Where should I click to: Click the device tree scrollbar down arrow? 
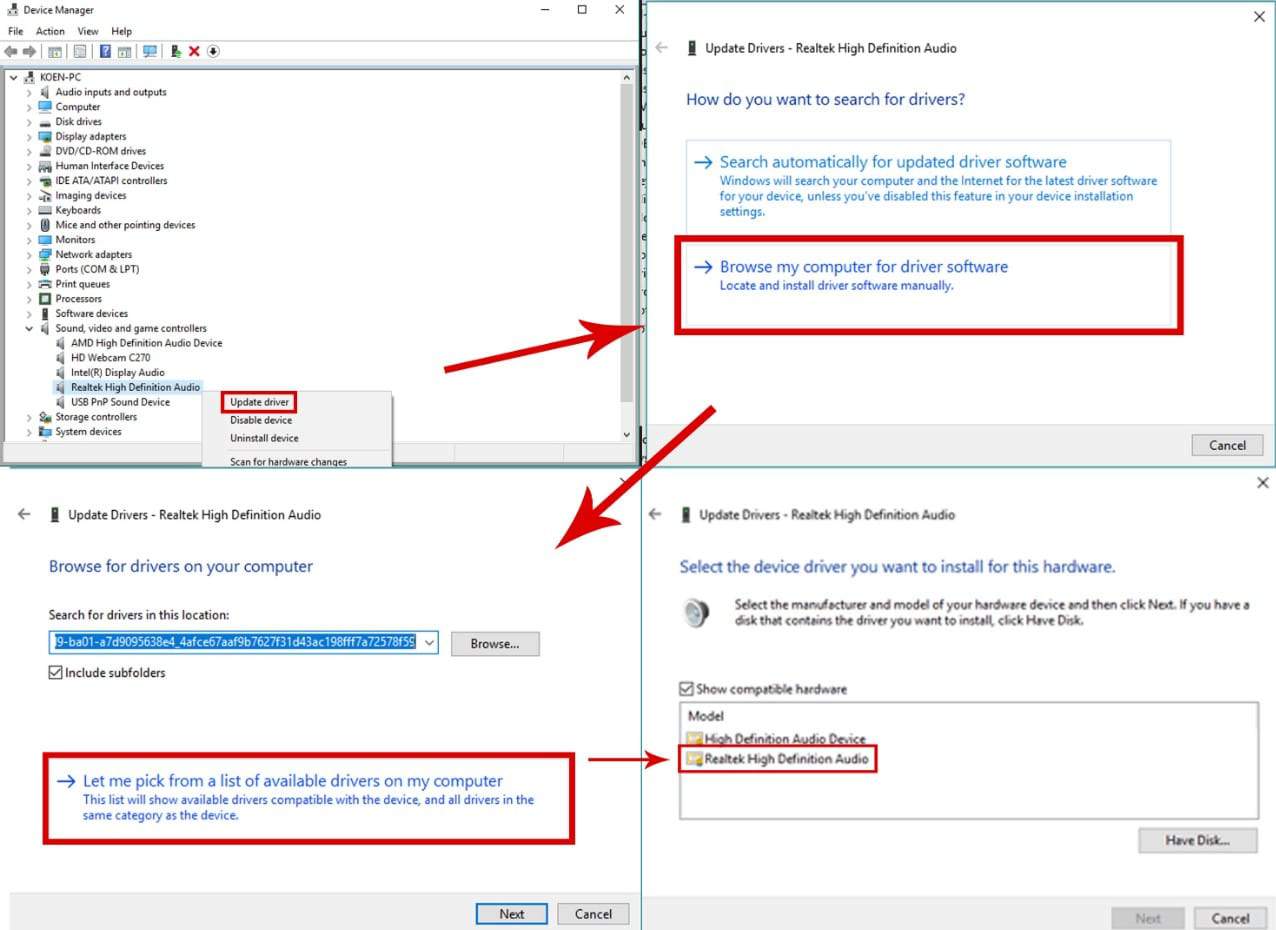point(627,435)
